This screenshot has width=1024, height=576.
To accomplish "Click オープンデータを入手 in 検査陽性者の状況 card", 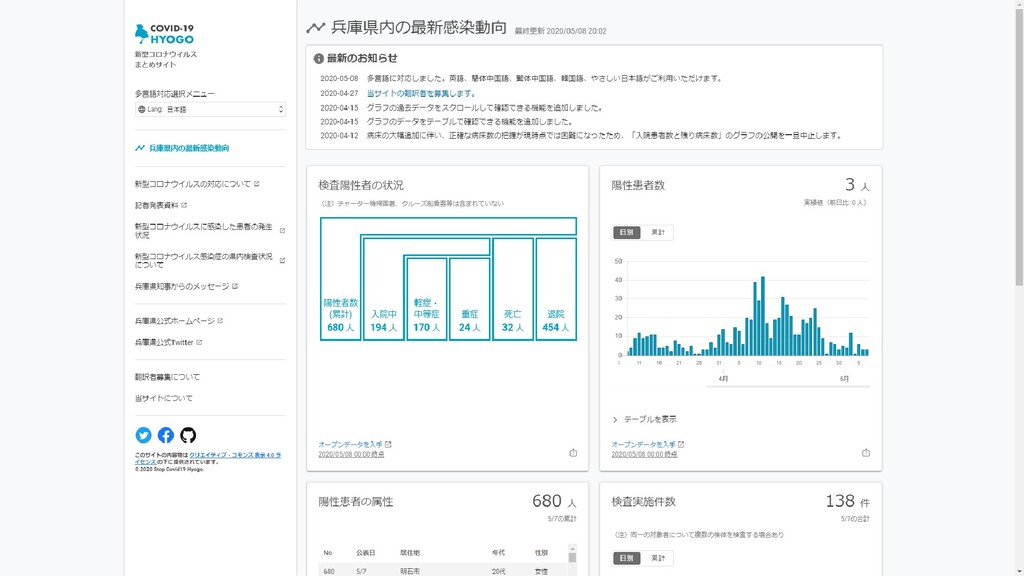I will (355, 444).
